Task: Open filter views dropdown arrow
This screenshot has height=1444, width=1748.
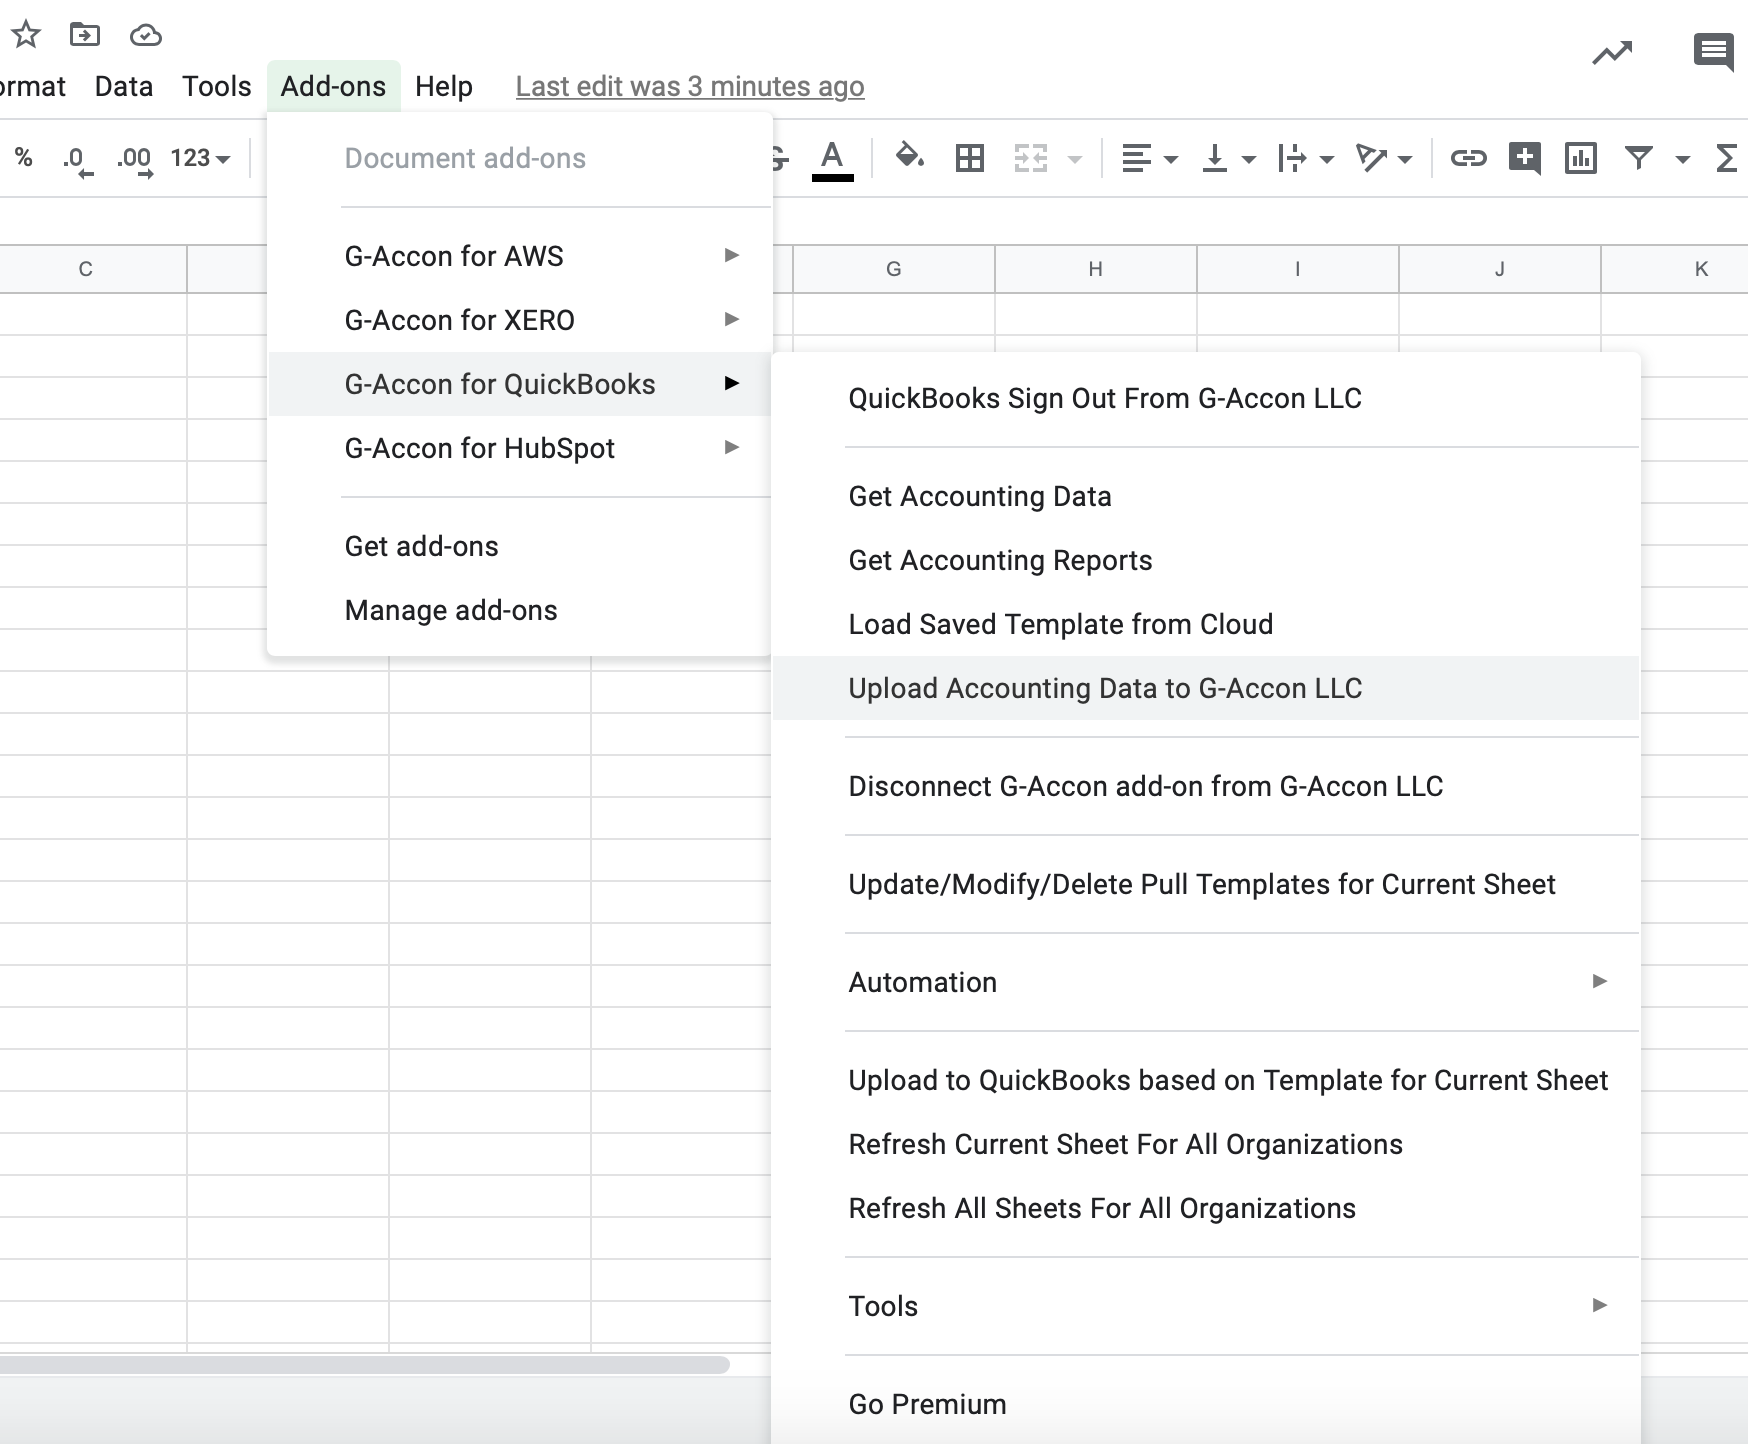Action: [x=1683, y=159]
